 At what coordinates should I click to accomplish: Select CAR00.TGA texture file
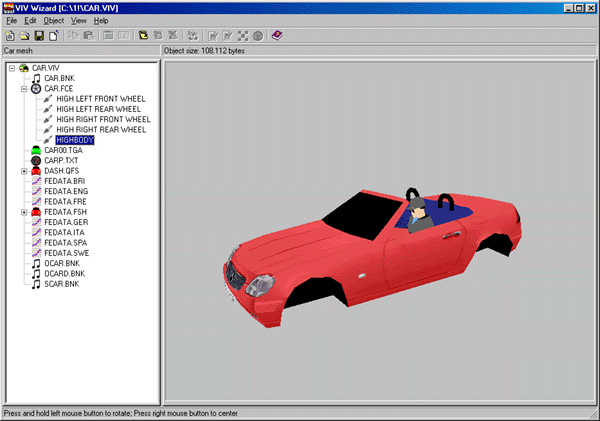64,150
